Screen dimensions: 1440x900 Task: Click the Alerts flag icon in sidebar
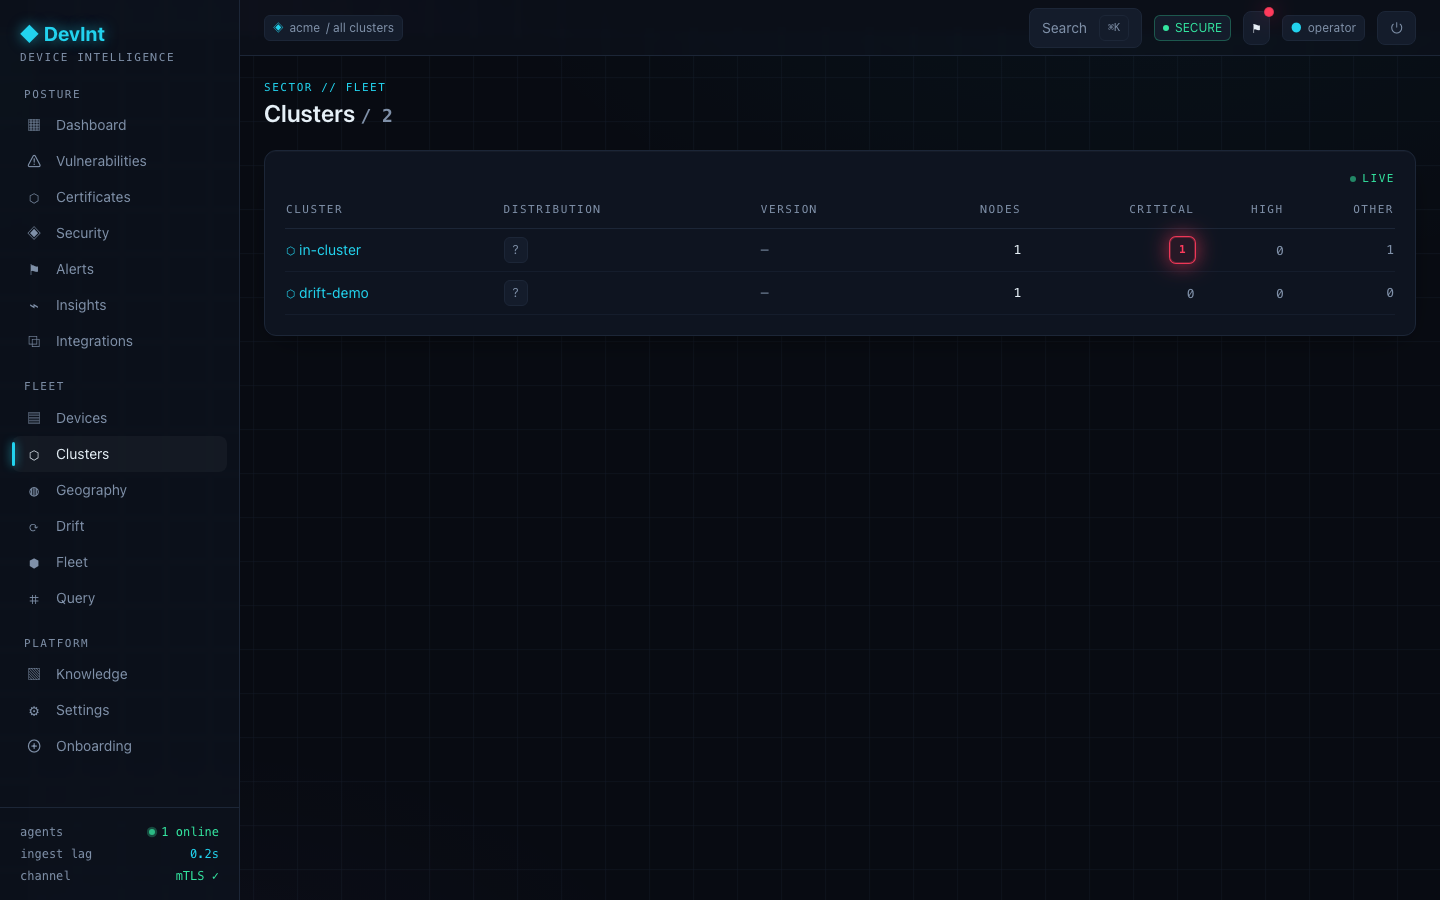34,269
